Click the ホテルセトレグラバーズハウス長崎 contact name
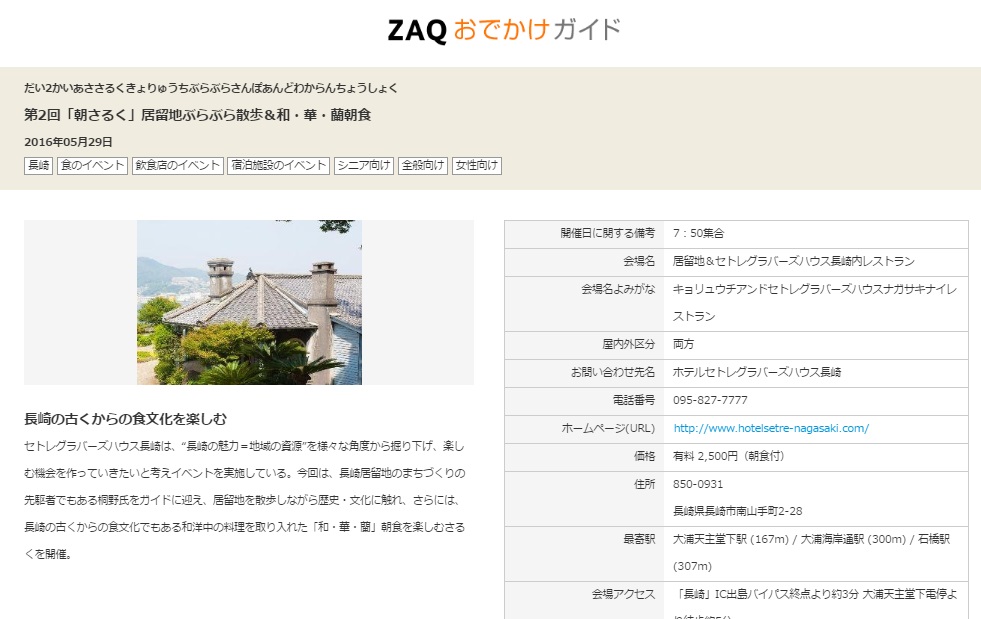The width and height of the screenshot is (981, 619). pos(757,372)
